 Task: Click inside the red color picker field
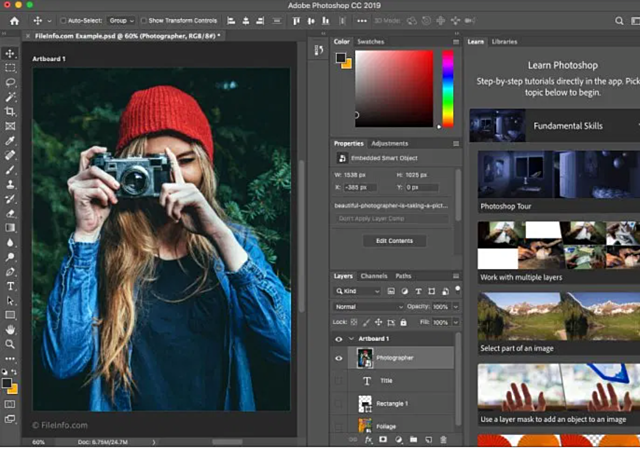[394, 89]
